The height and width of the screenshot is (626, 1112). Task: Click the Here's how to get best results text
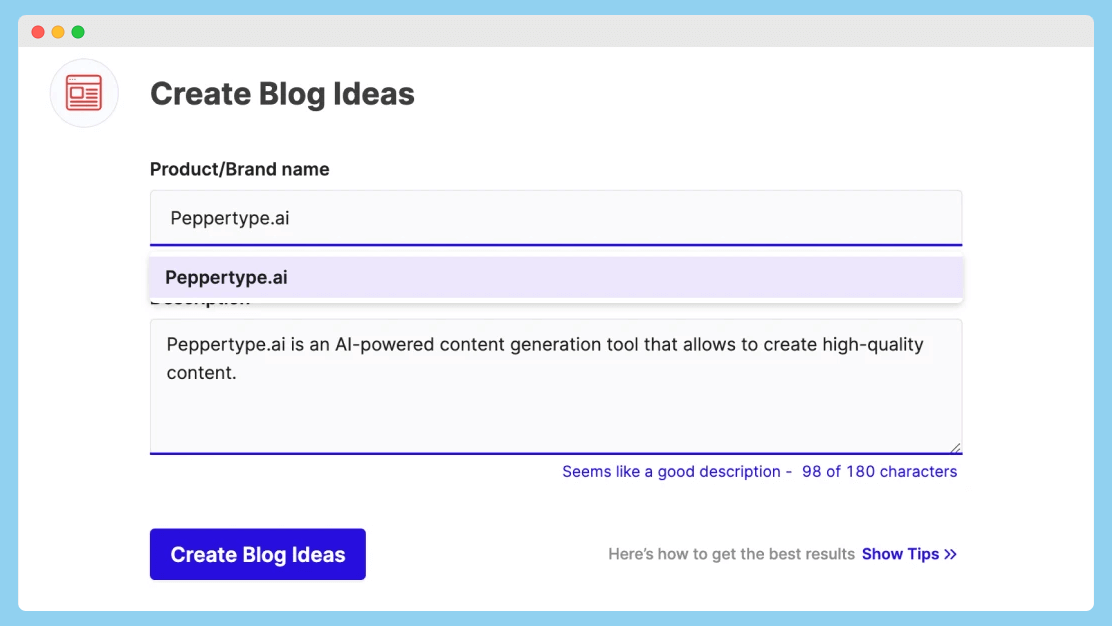(731, 554)
